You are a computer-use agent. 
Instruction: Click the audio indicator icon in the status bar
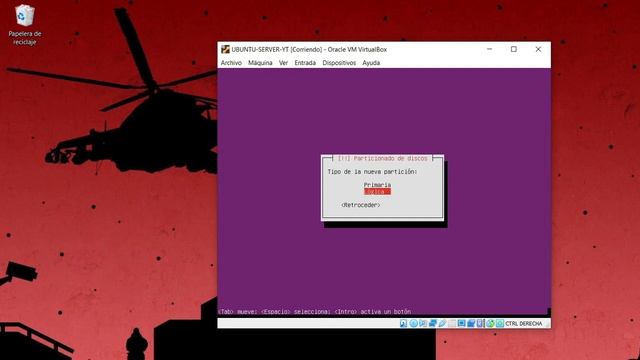click(x=423, y=323)
